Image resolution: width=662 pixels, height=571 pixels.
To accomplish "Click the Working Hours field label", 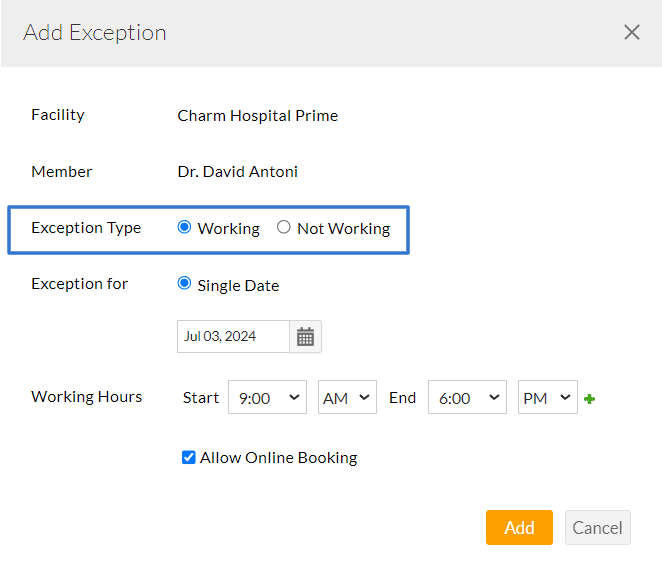I will click(x=86, y=397).
